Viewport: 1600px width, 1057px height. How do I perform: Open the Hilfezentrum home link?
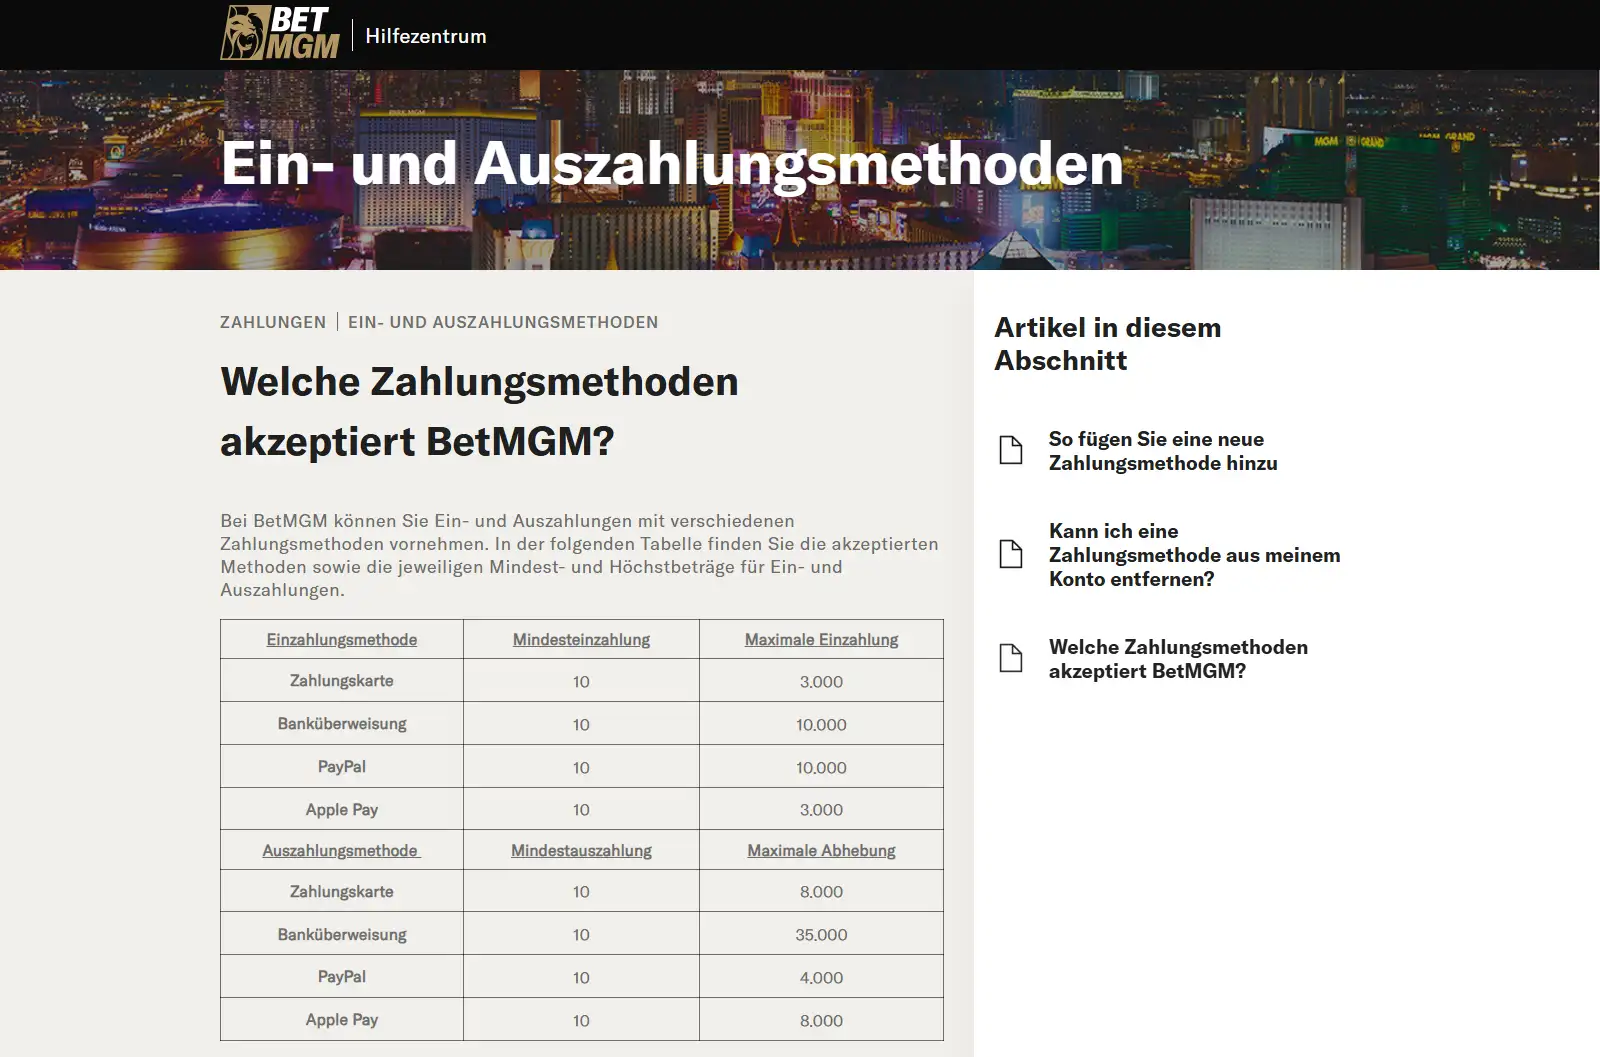[x=426, y=36]
